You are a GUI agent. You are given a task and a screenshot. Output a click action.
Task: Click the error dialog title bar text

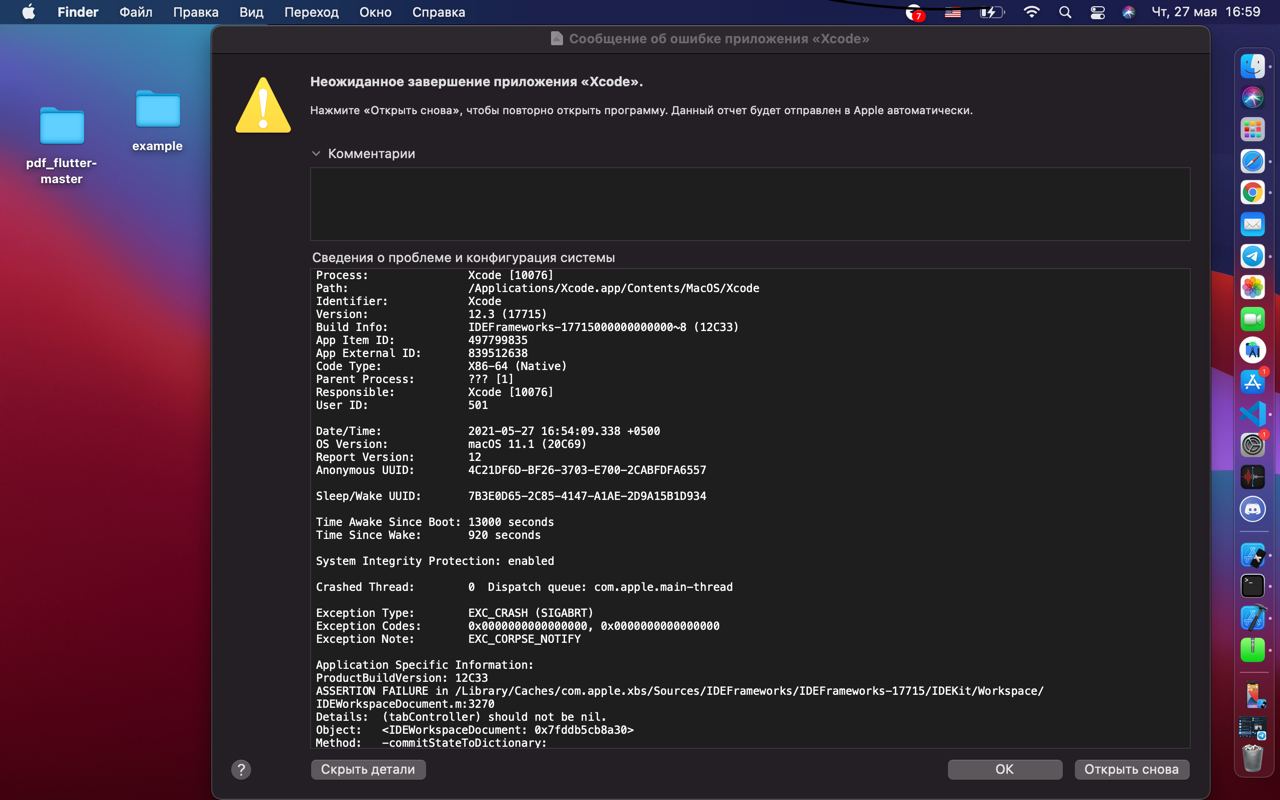coord(719,39)
